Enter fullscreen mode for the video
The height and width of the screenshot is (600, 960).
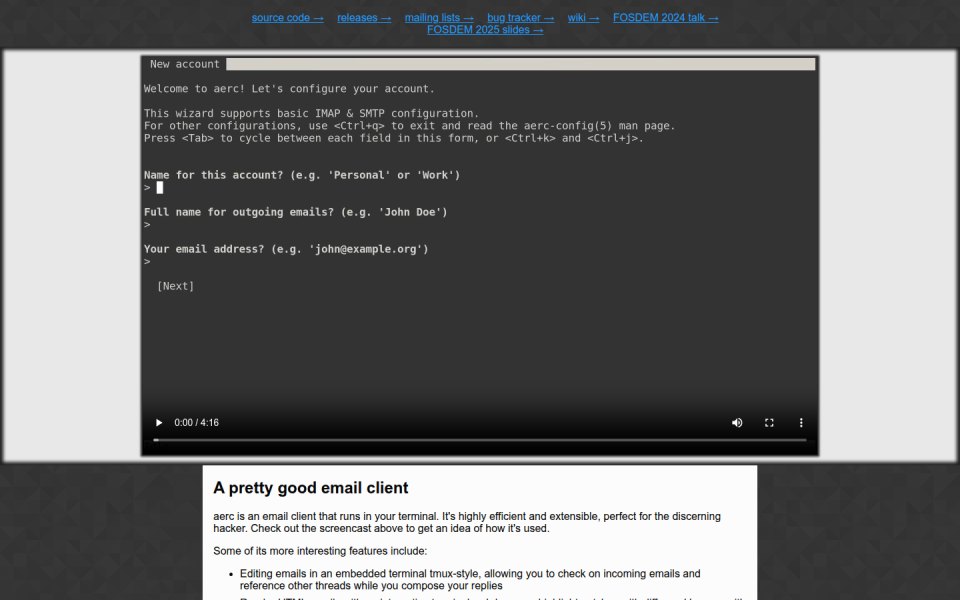(x=769, y=422)
